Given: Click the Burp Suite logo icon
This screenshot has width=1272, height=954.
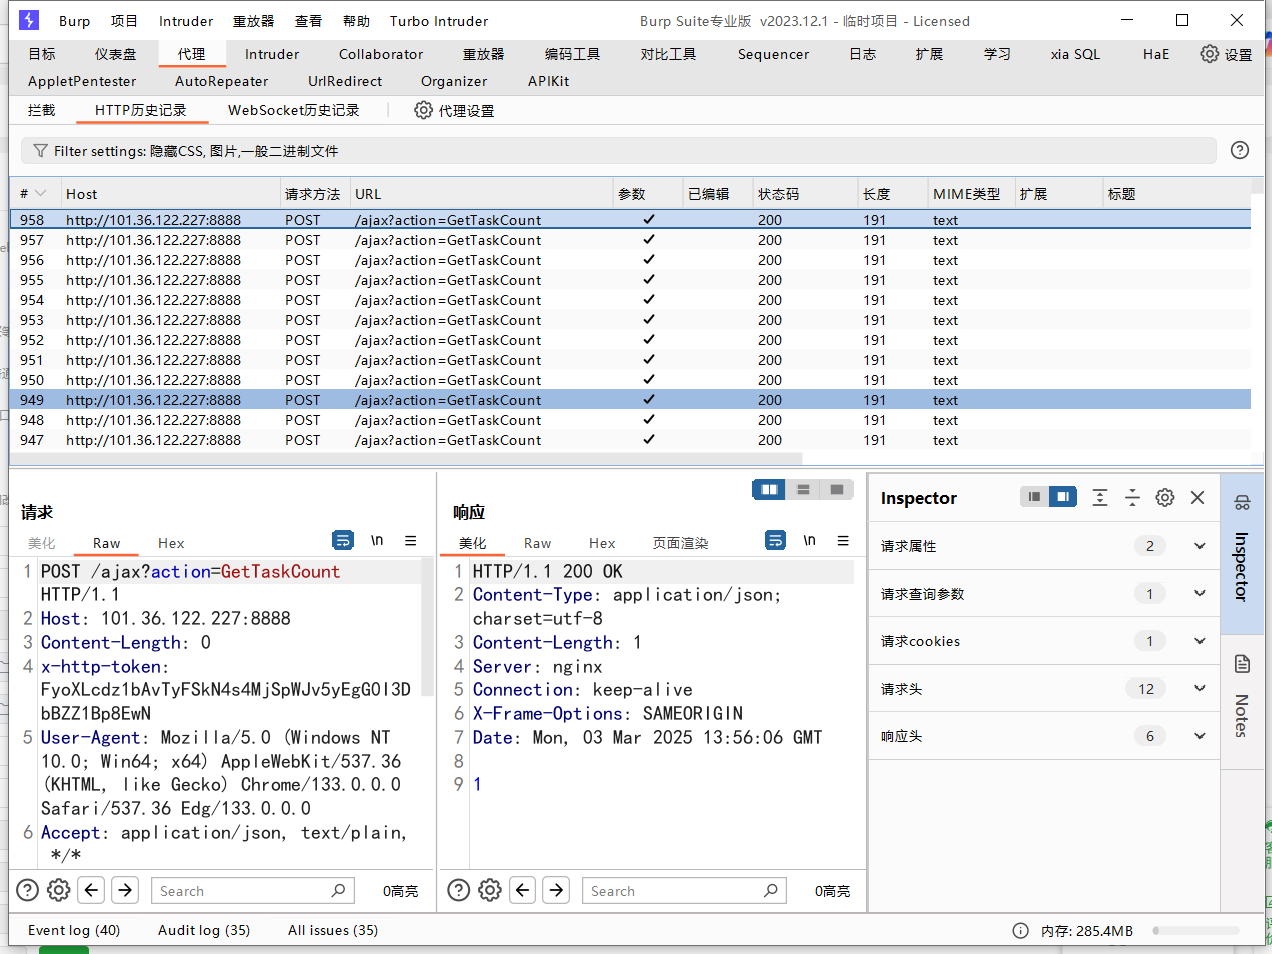Looking at the screenshot, I should tap(29, 20).
